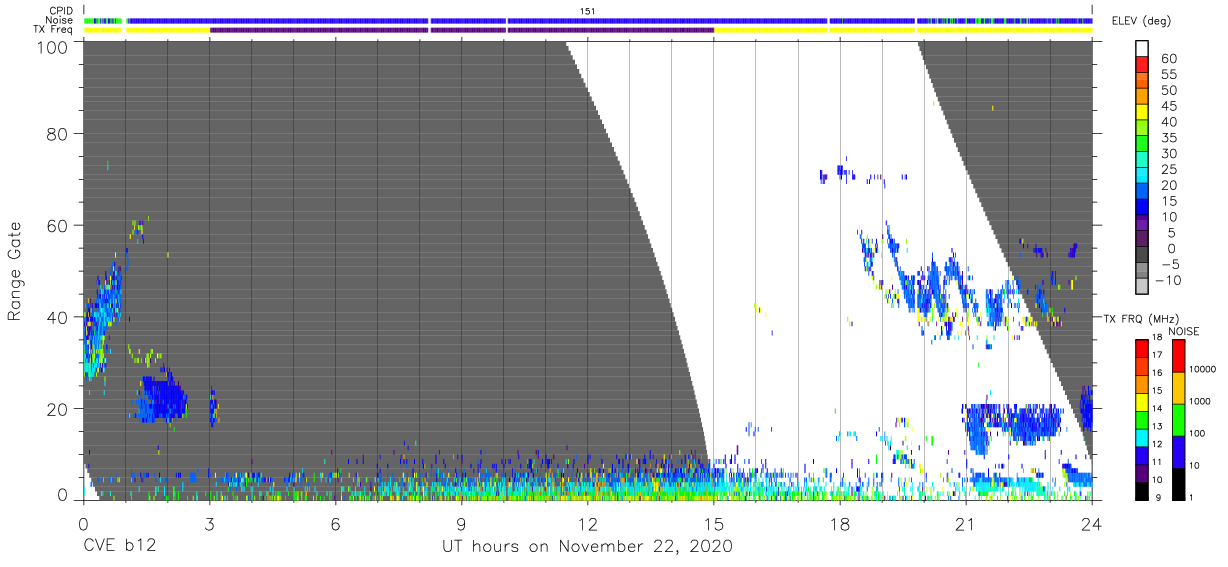Click the "35" label on ELEV colorbar
The width and height of the screenshot is (1228, 567).
[1169, 138]
